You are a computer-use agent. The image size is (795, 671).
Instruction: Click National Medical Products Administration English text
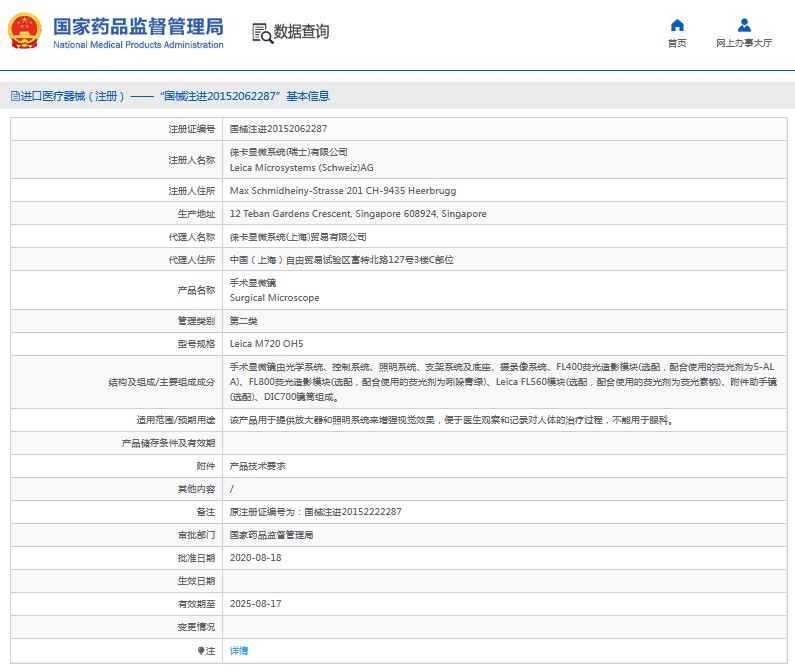pyautogui.click(x=137, y=45)
